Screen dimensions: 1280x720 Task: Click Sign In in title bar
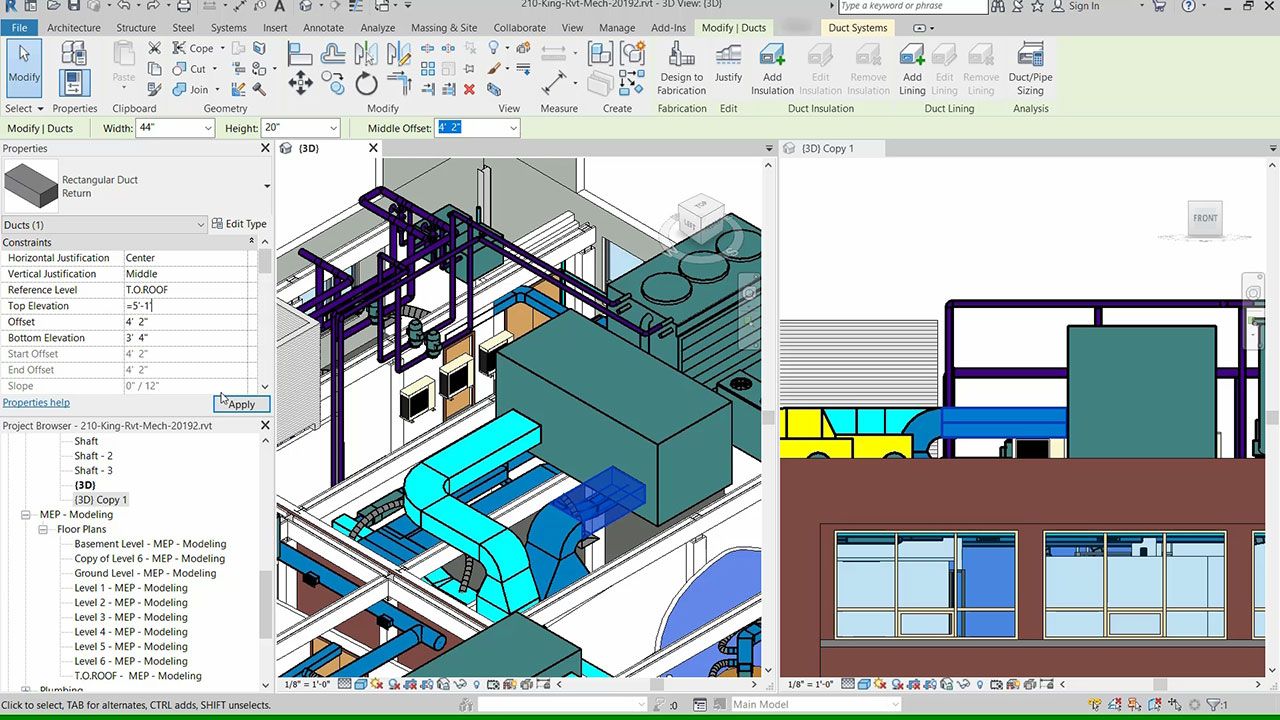(1084, 6)
